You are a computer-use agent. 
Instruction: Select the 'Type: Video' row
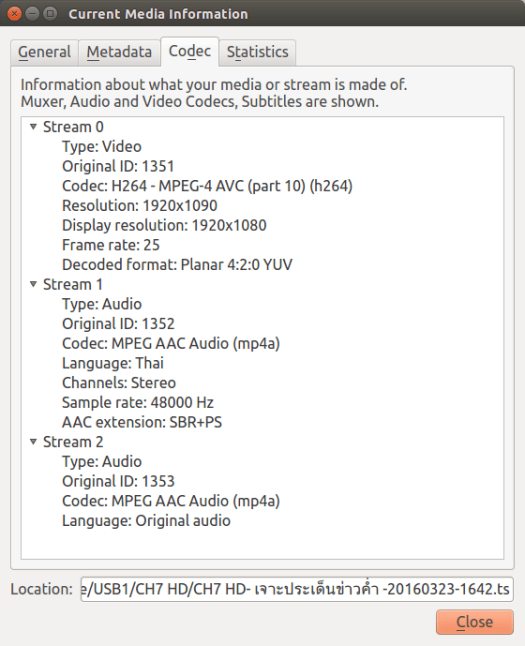[x=102, y=147]
